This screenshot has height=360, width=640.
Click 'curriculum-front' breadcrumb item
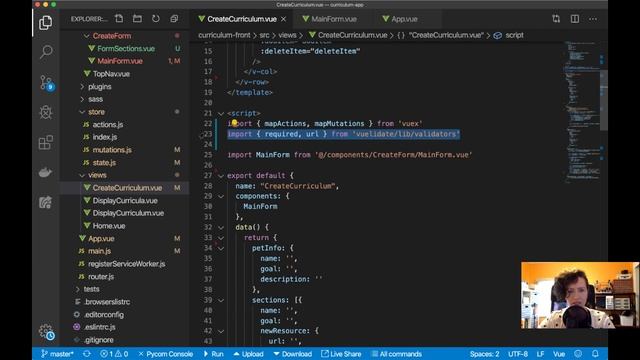coord(224,35)
